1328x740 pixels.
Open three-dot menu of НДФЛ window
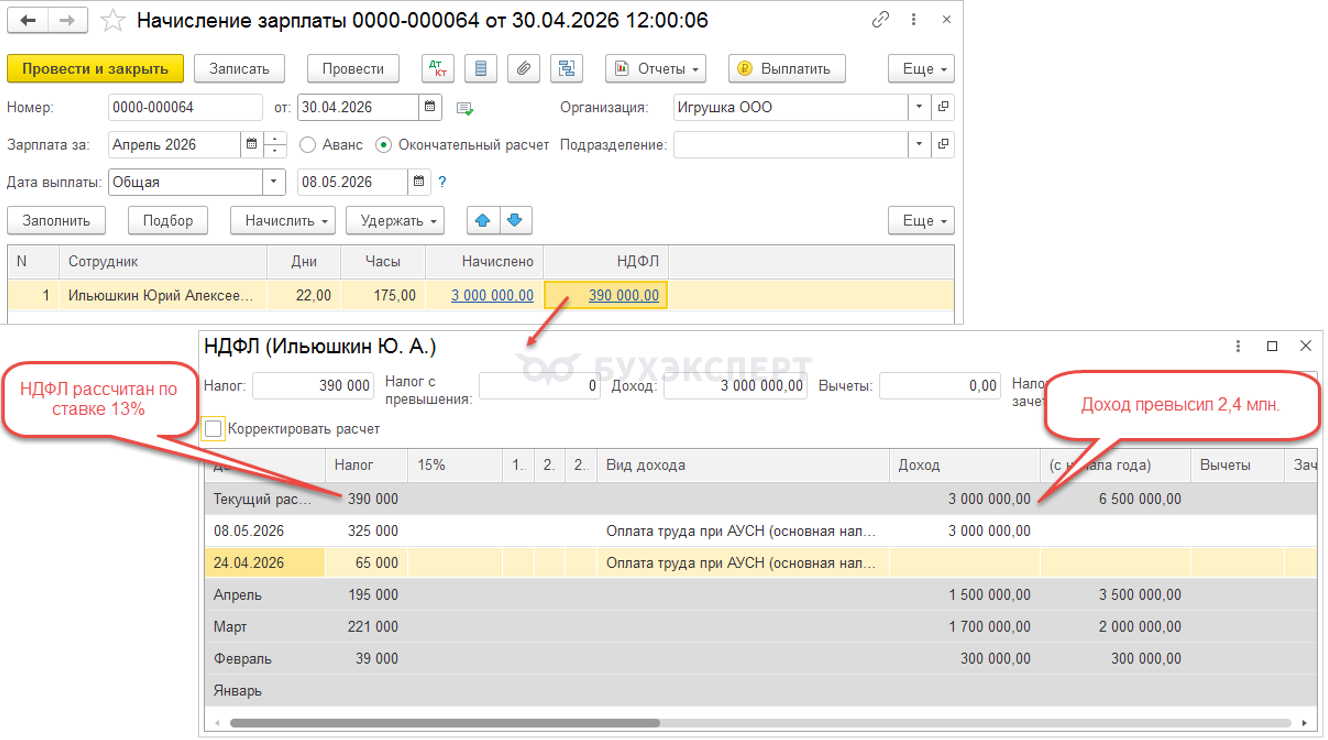(x=1239, y=346)
